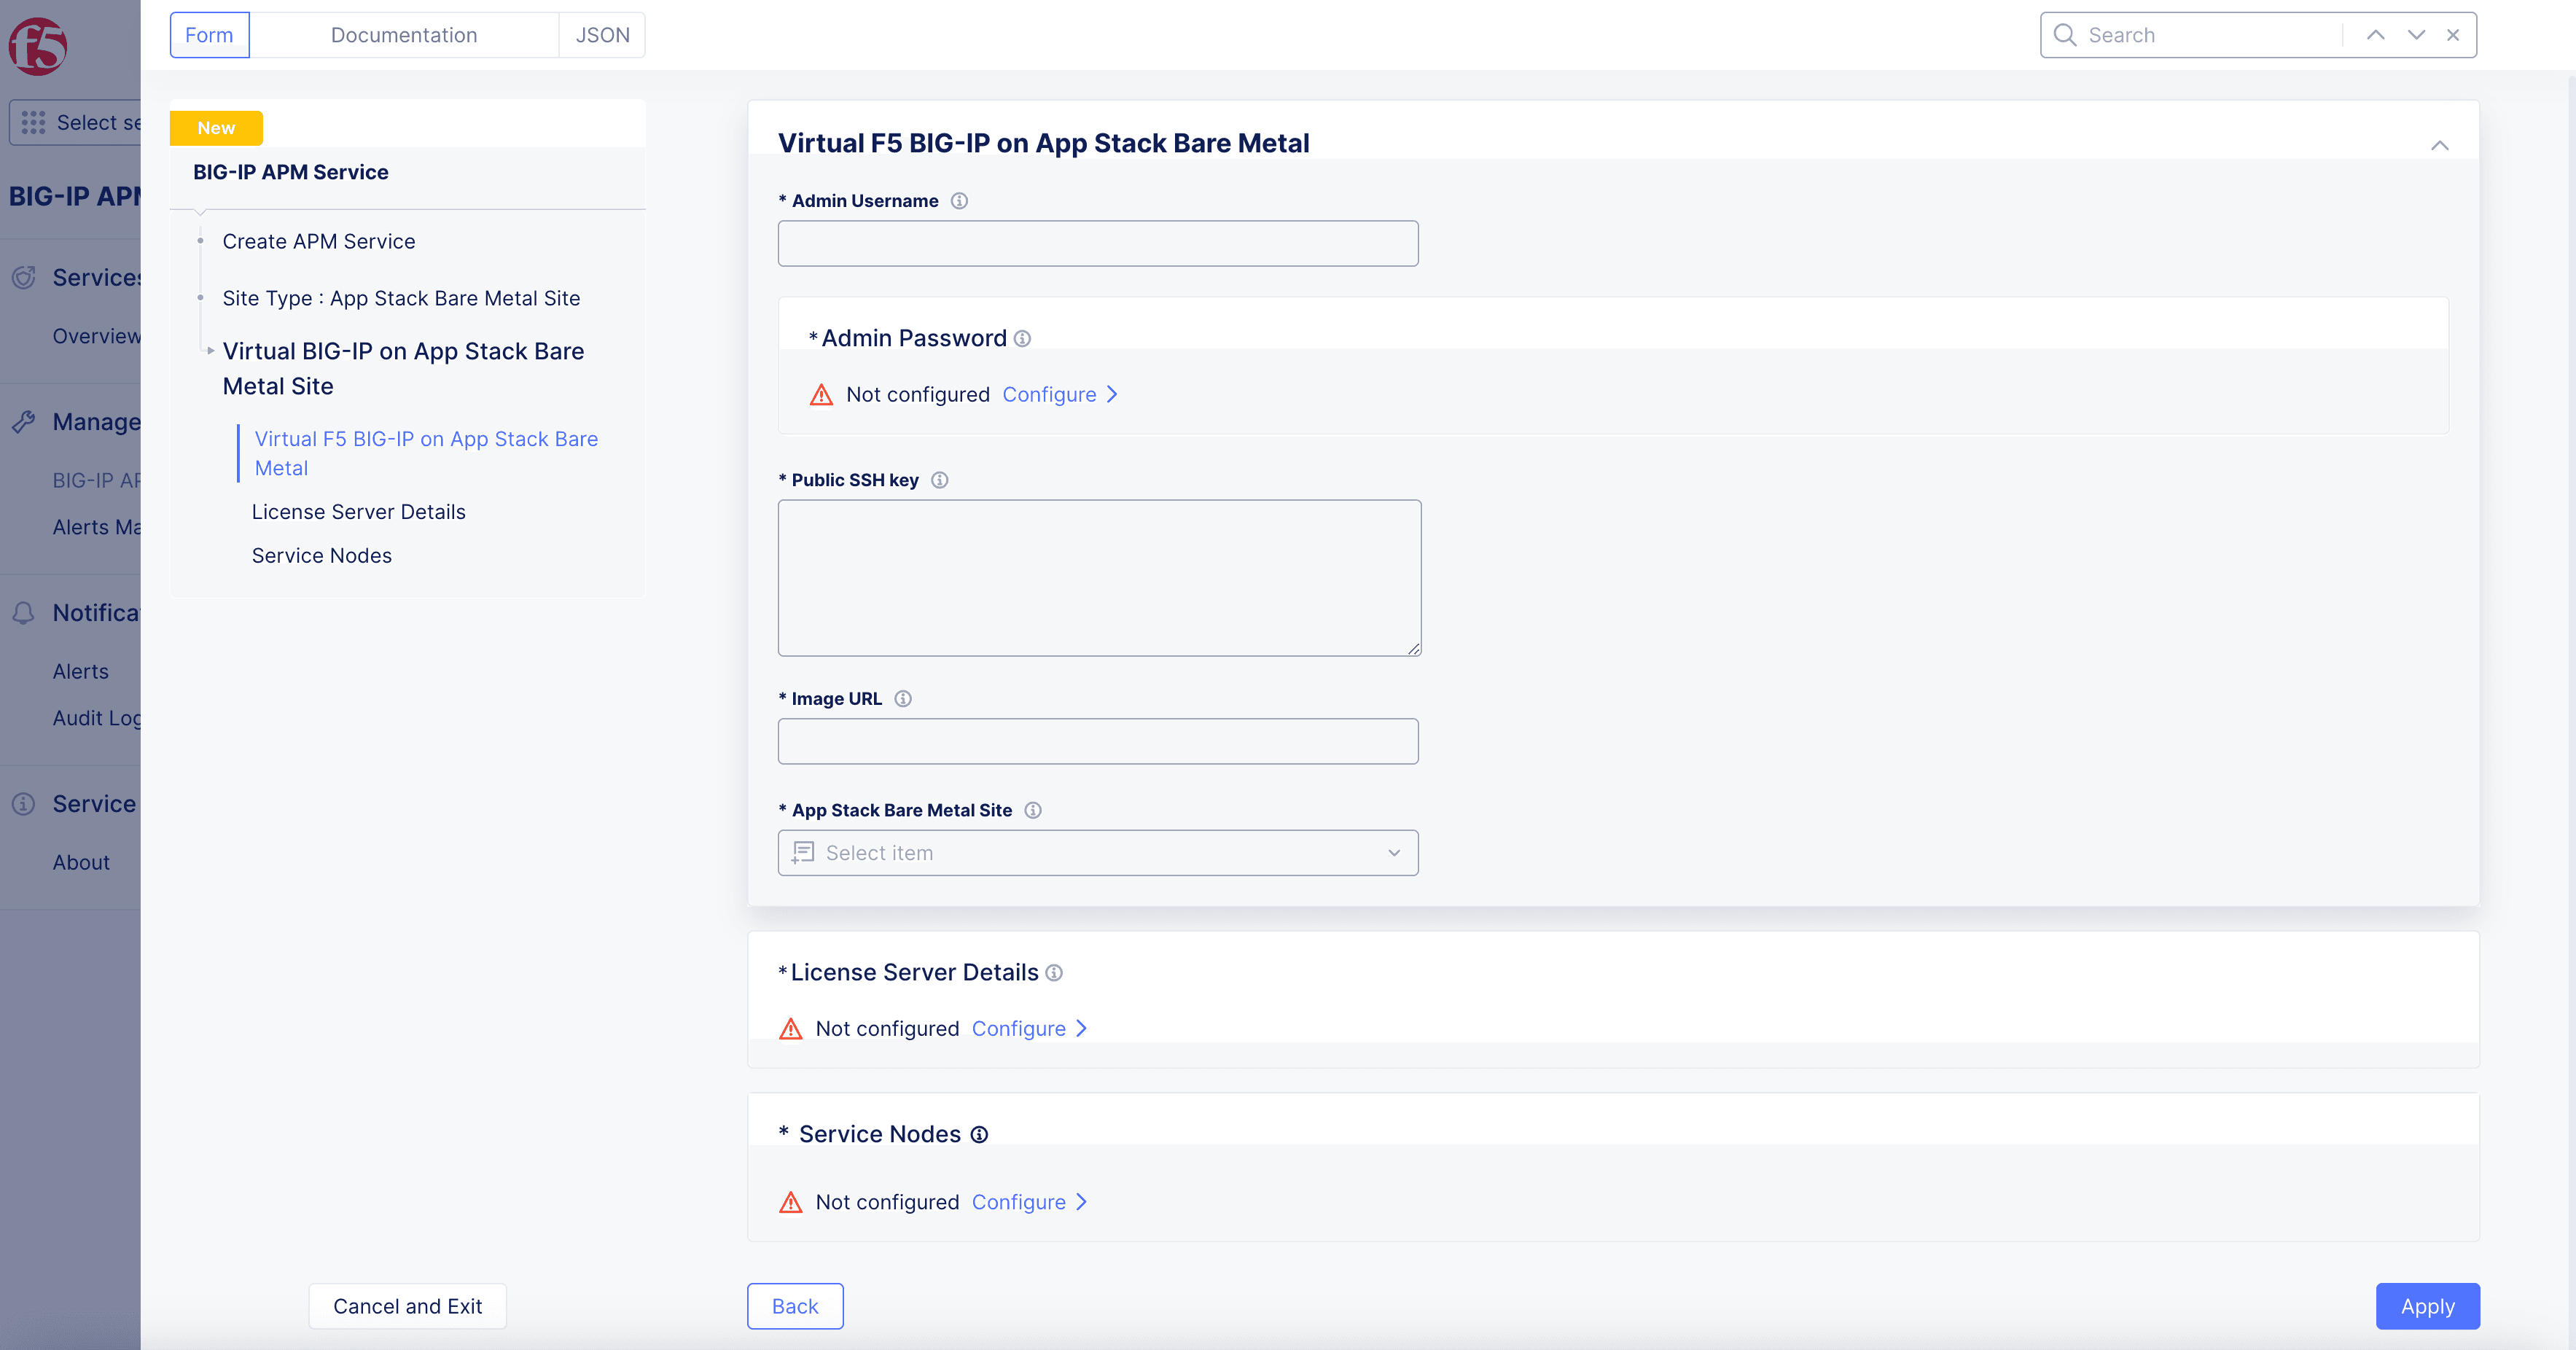Click App Stack Bare Metal Site info icon
Viewport: 2576px width, 1350px height.
pyautogui.click(x=1033, y=810)
